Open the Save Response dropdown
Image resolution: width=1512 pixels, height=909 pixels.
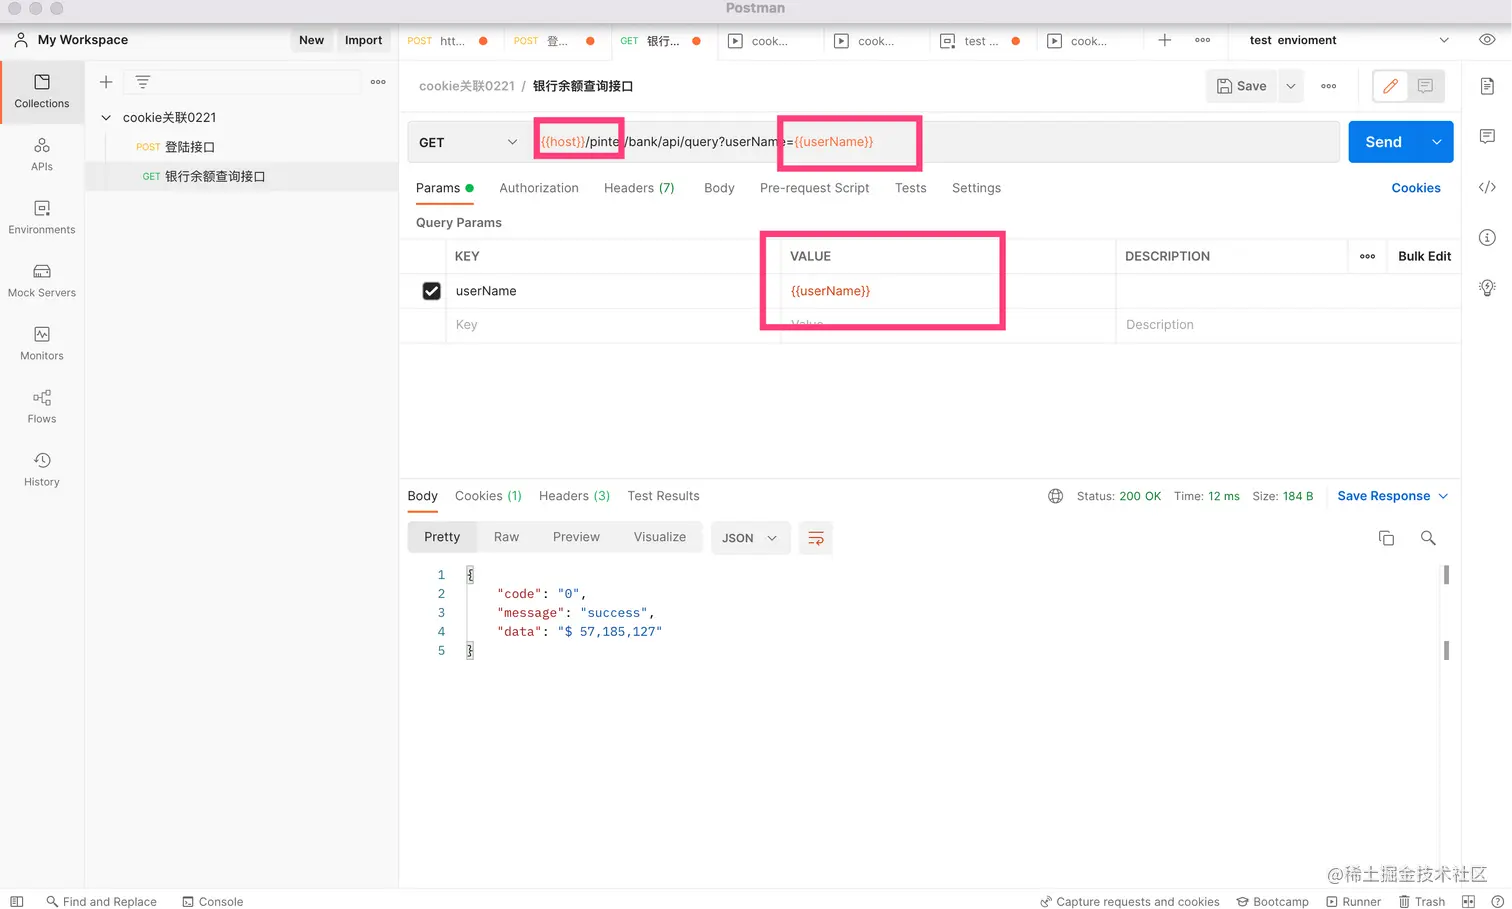pyautogui.click(x=1393, y=496)
